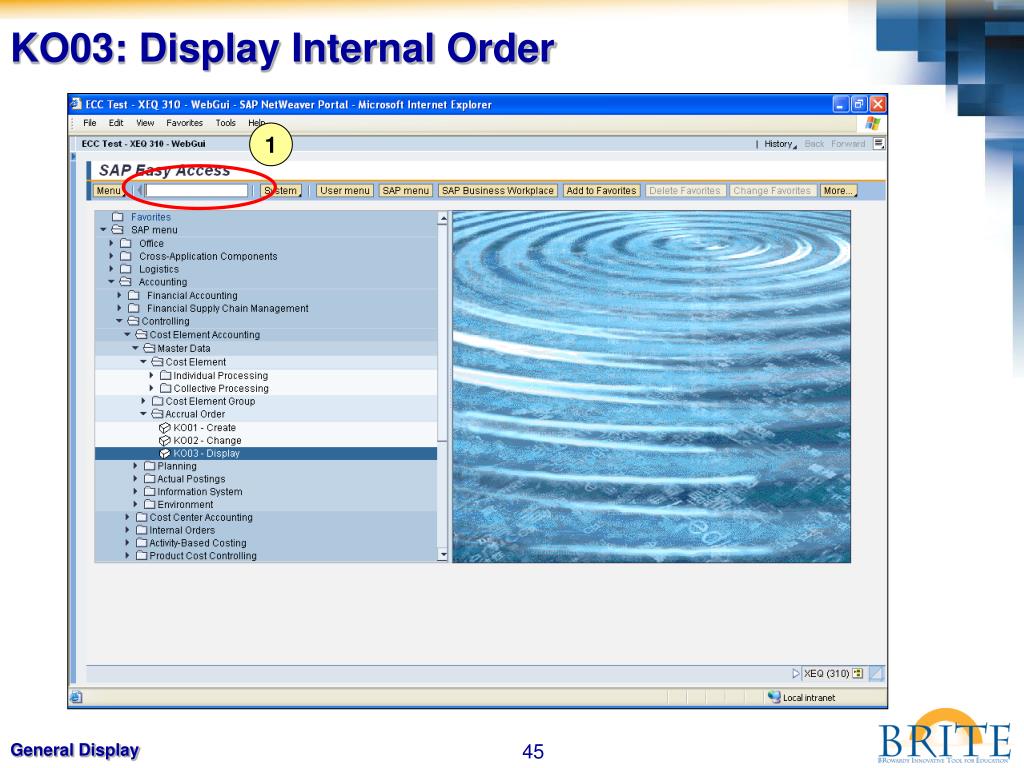Click the tree scrollbar up arrow
Image resolution: width=1024 pixels, height=768 pixels.
pos(443,218)
